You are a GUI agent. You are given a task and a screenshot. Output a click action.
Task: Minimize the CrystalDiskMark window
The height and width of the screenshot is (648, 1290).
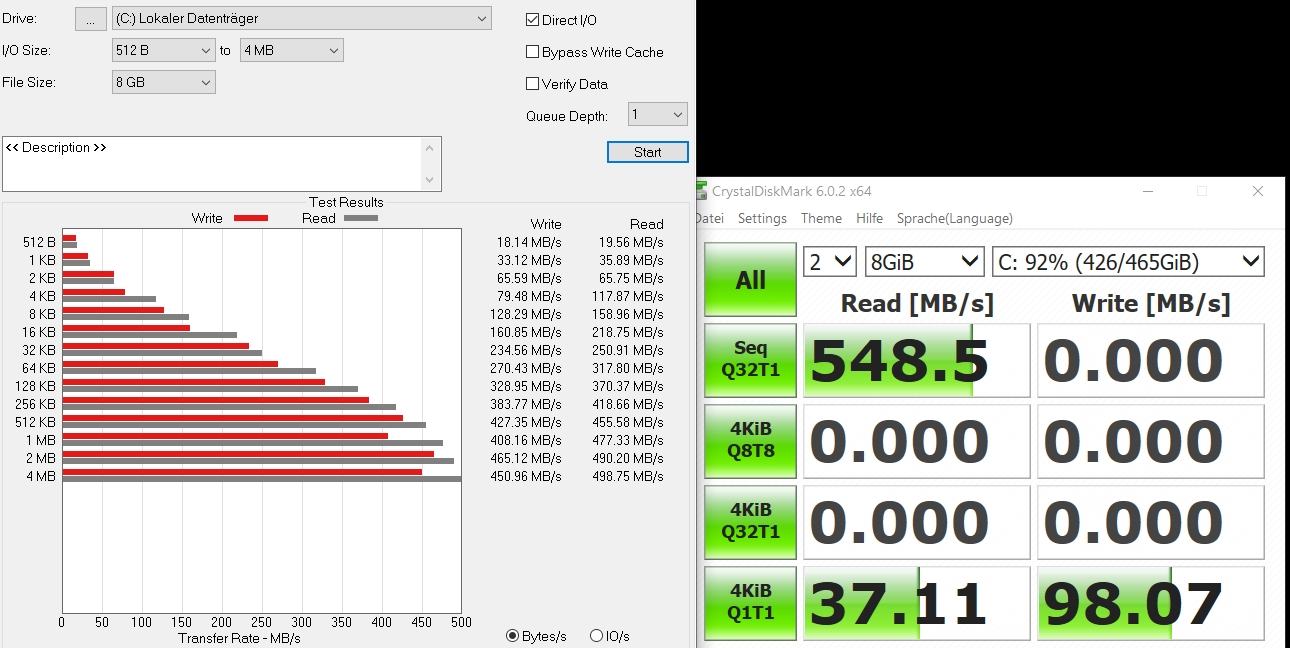(1146, 191)
